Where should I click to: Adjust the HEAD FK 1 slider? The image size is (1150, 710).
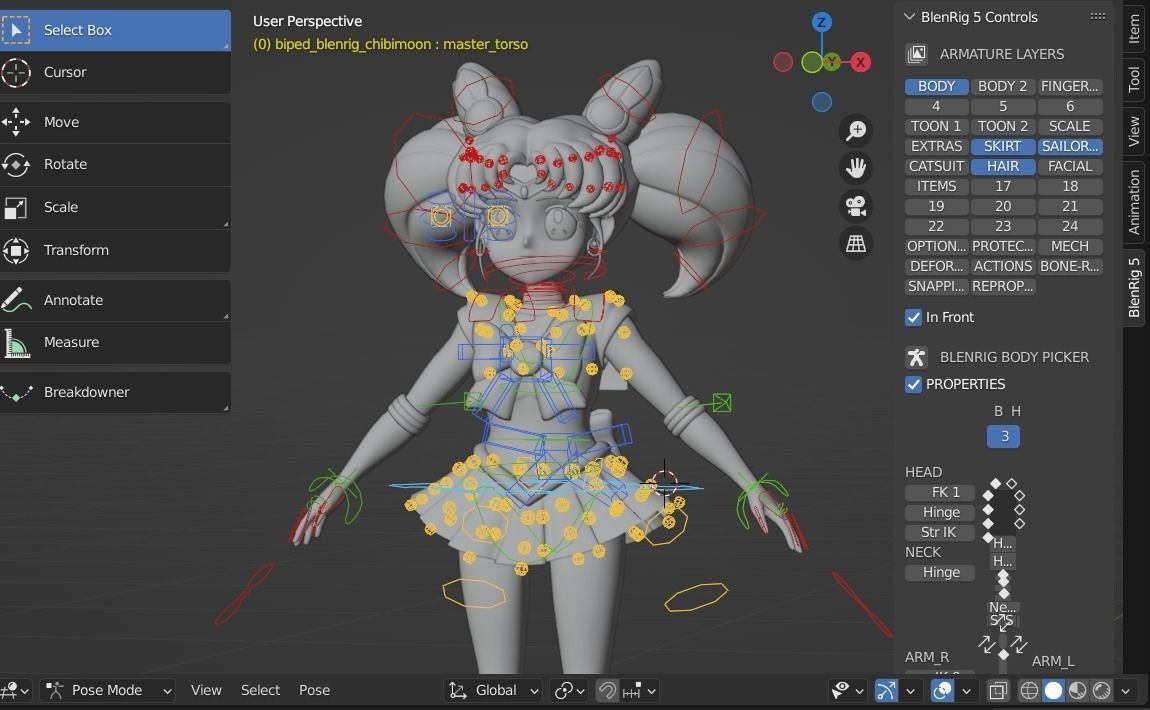pyautogui.click(x=940, y=493)
